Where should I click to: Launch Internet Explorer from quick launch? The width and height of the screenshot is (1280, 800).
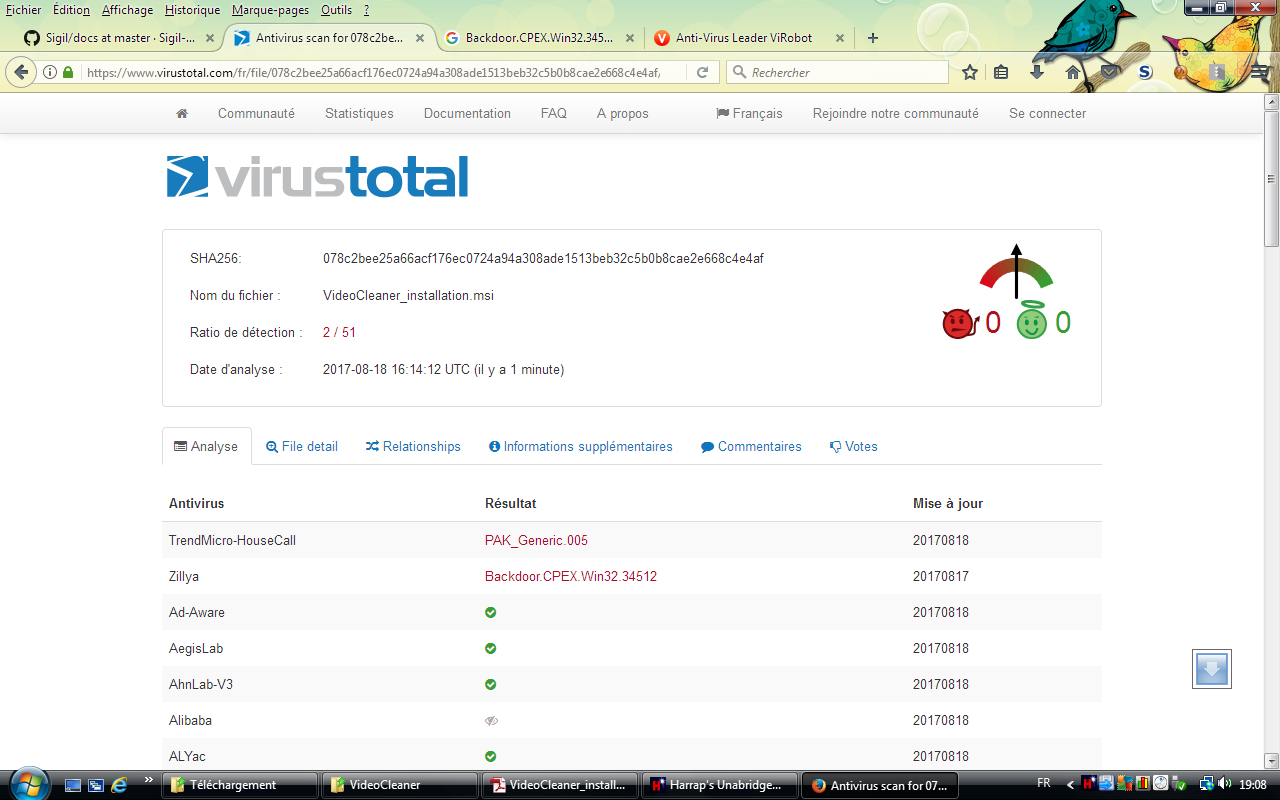pos(119,785)
